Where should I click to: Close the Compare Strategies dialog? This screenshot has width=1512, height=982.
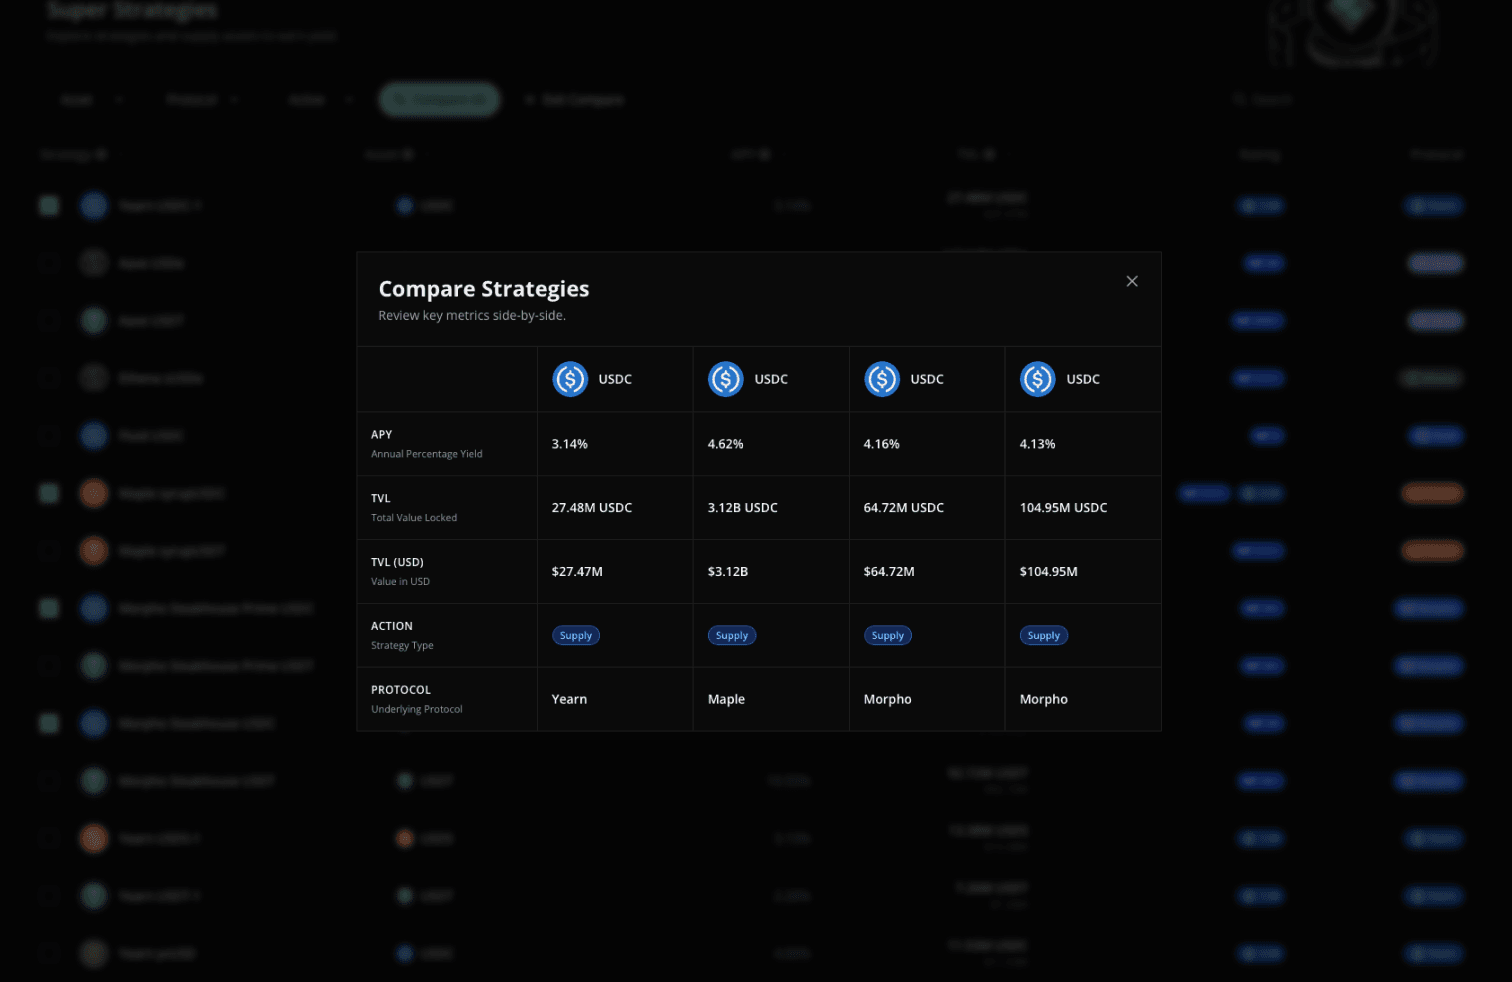[1132, 281]
